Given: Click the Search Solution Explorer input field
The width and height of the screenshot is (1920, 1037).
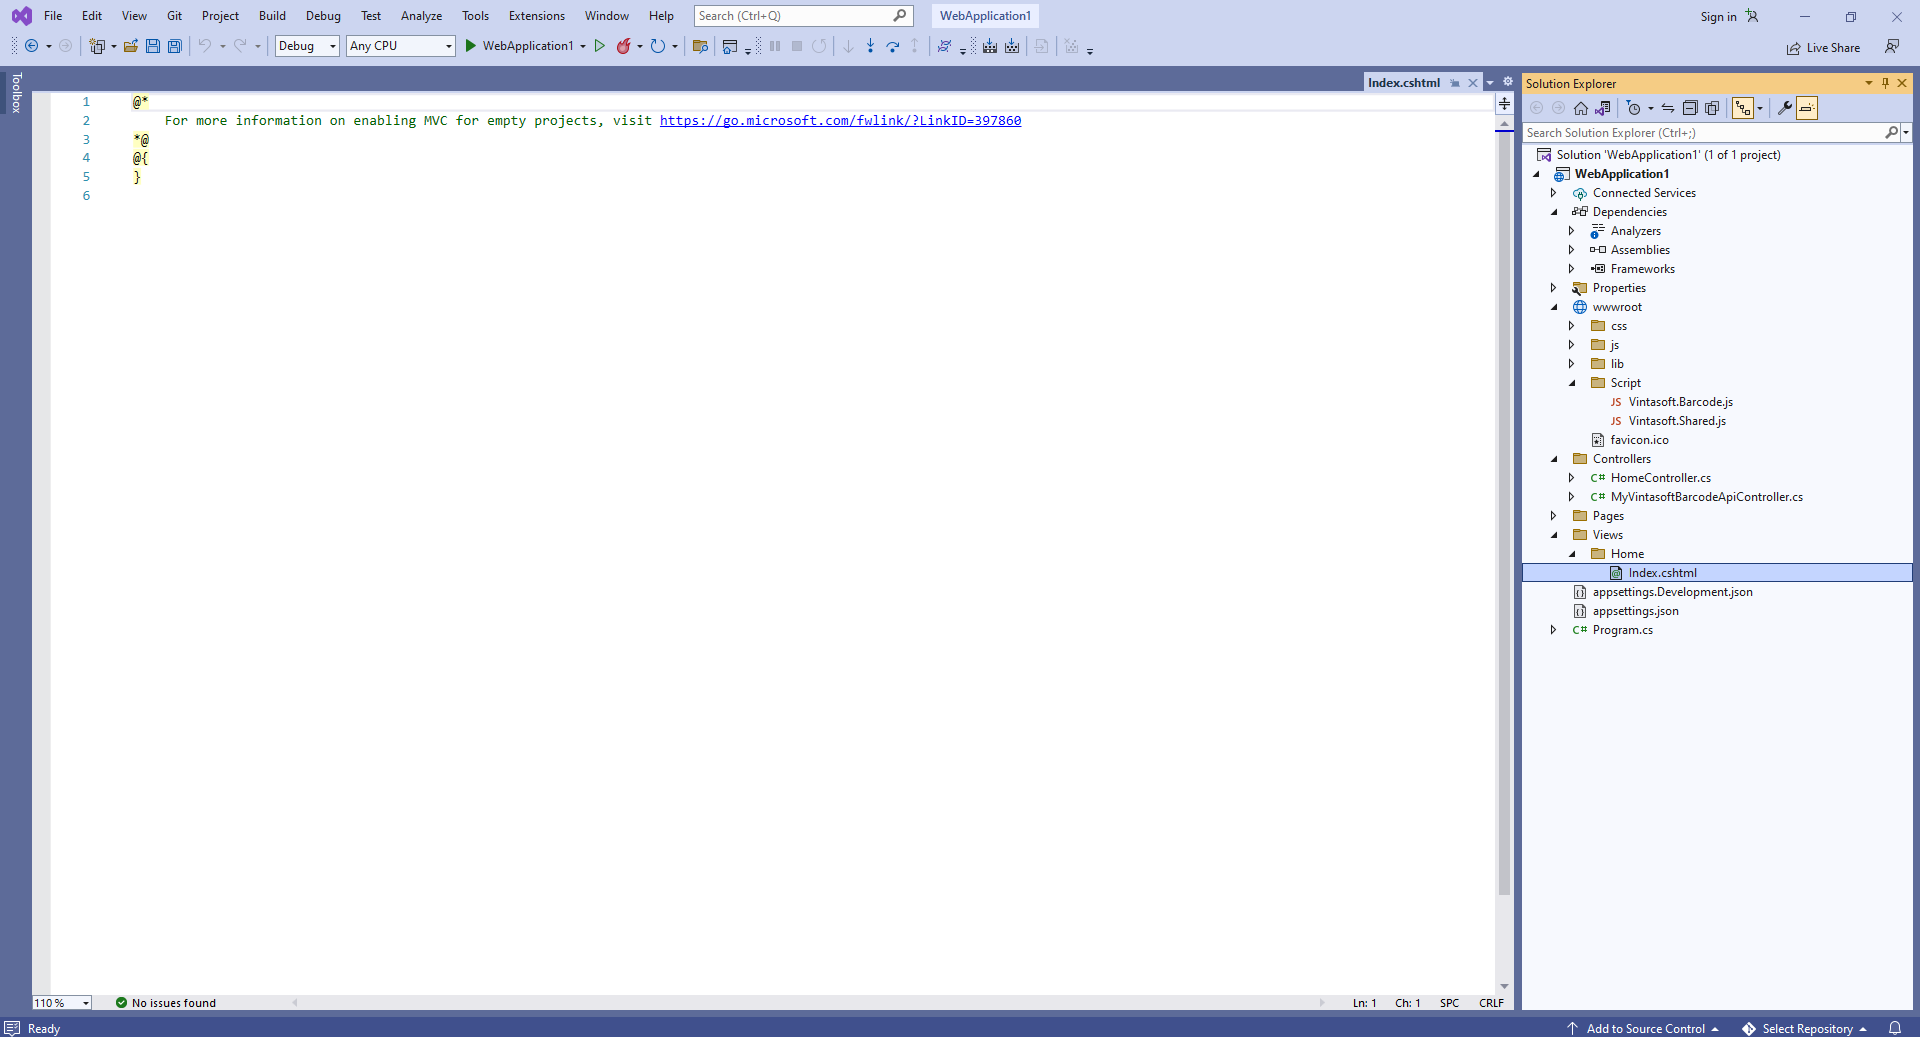Looking at the screenshot, I should point(1702,133).
